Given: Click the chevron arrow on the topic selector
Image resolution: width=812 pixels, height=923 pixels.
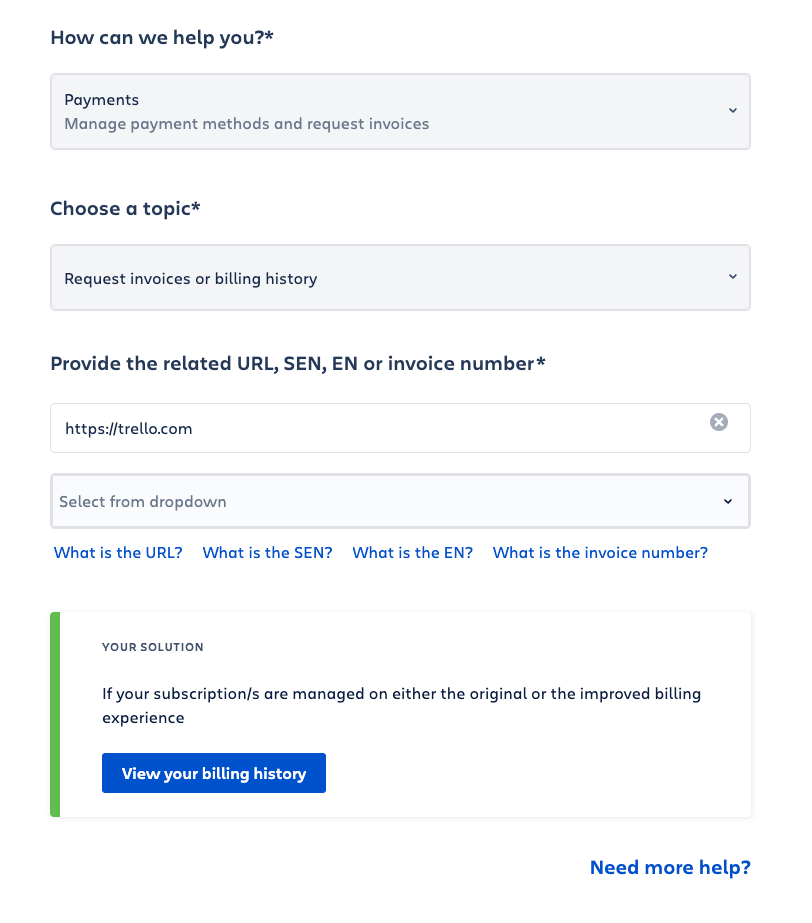Looking at the screenshot, I should pos(732,277).
